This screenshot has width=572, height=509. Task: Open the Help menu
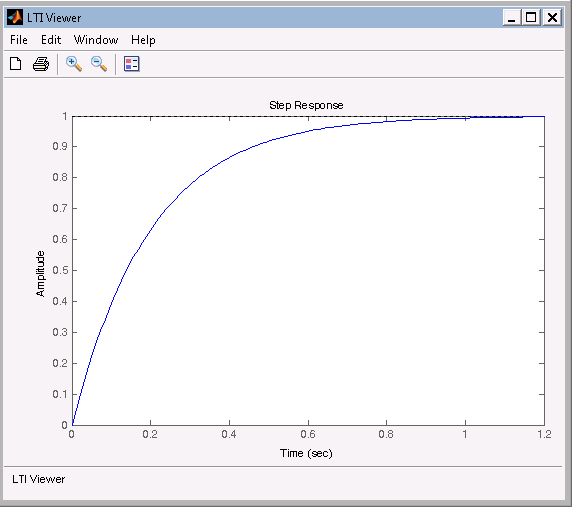(143, 40)
